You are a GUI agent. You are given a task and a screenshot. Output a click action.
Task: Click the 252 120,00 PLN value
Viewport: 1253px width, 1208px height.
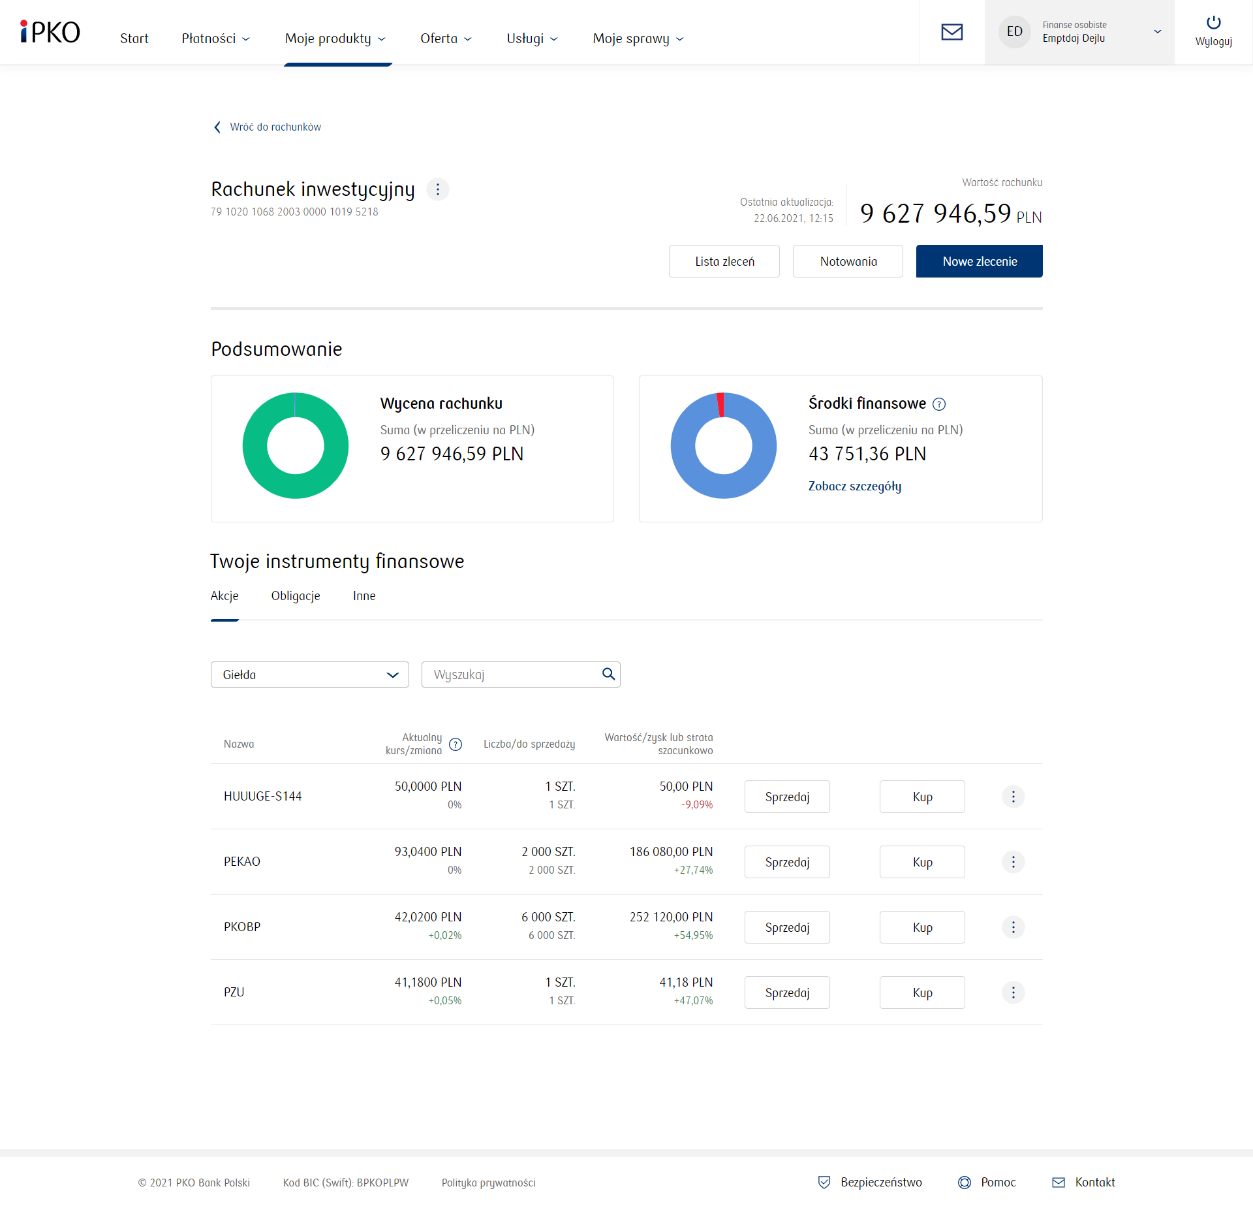pos(671,917)
